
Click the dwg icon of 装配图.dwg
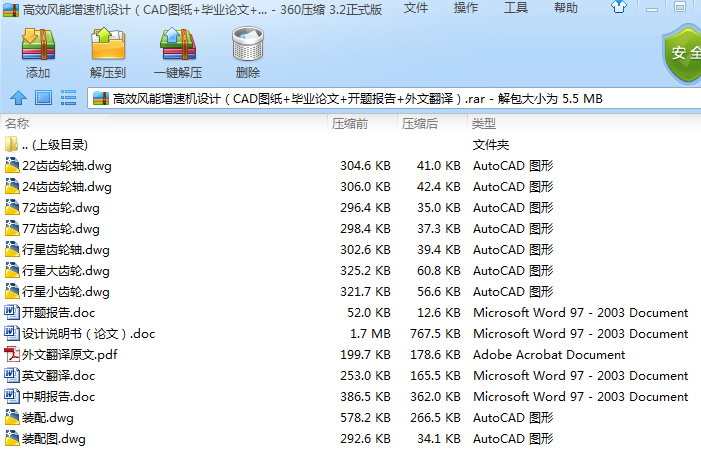12,439
